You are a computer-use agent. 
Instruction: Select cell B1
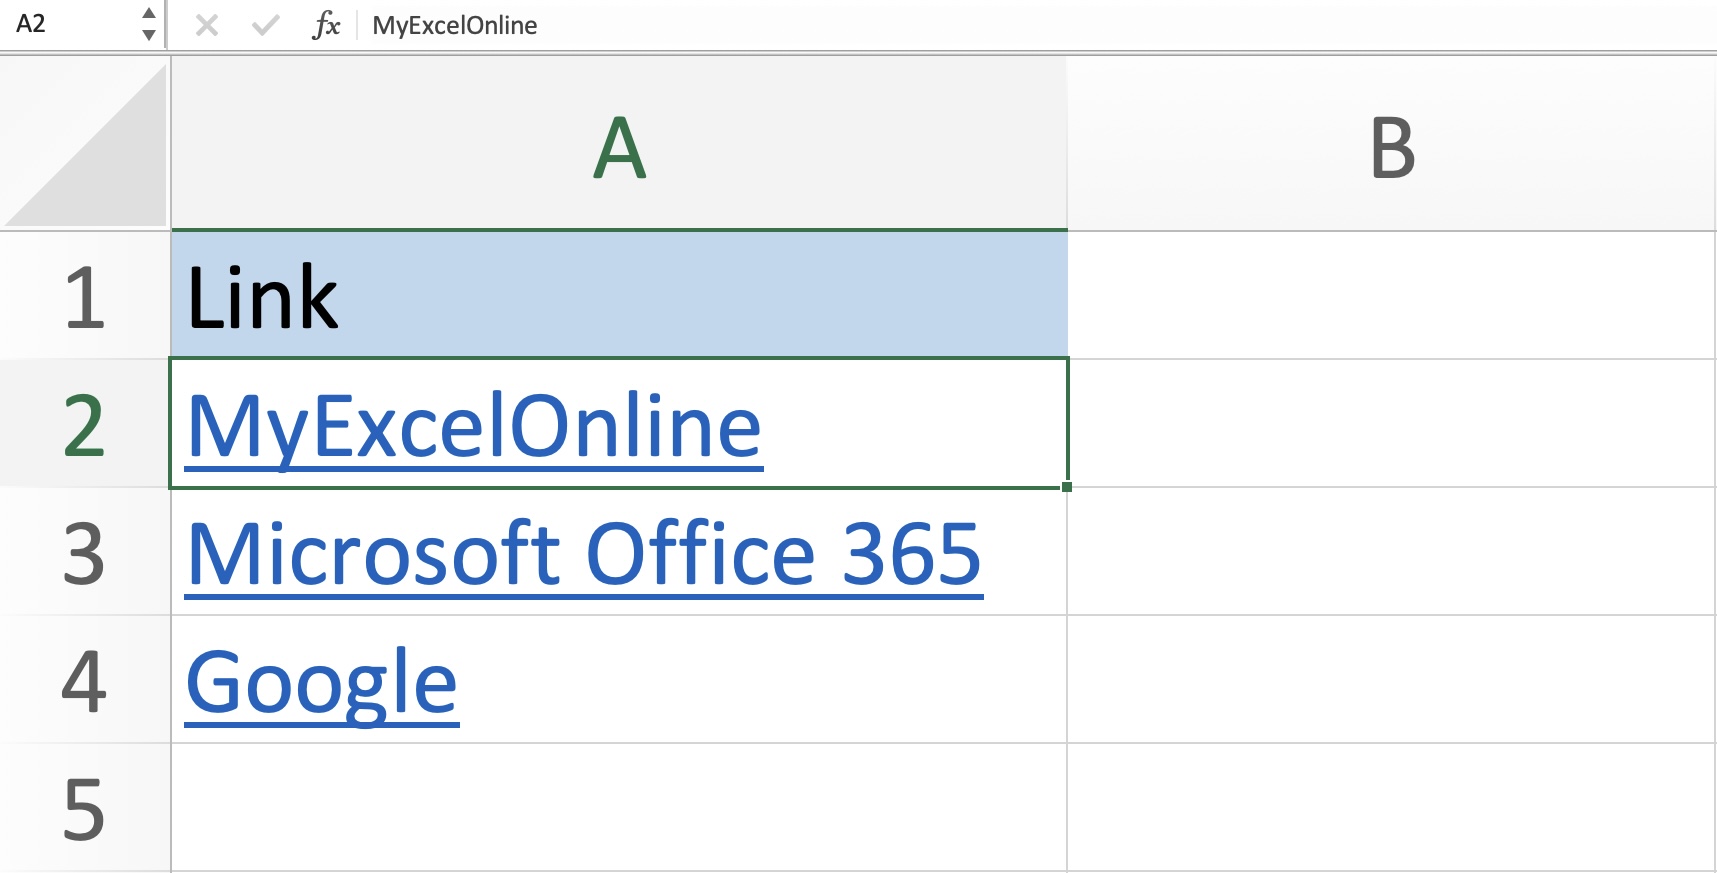(x=1392, y=296)
